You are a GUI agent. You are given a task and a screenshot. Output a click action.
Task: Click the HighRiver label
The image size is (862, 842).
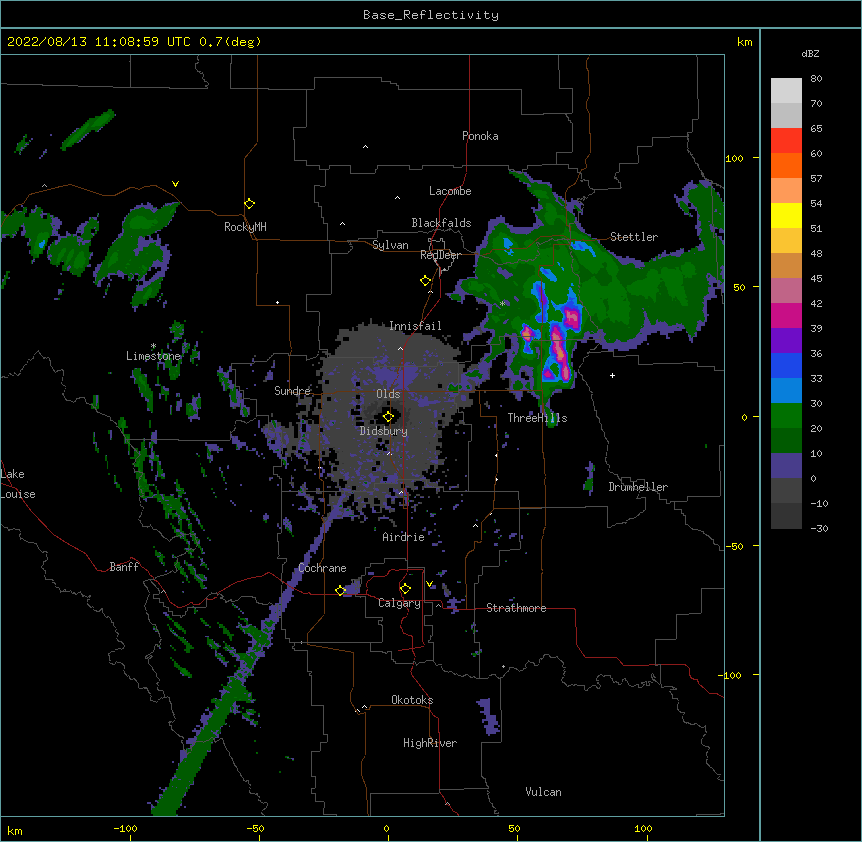click(x=430, y=743)
